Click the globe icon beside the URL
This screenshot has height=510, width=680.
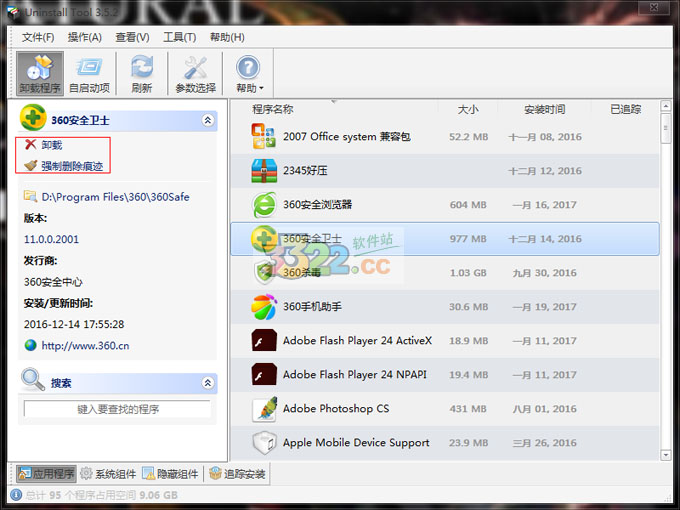(x=30, y=346)
